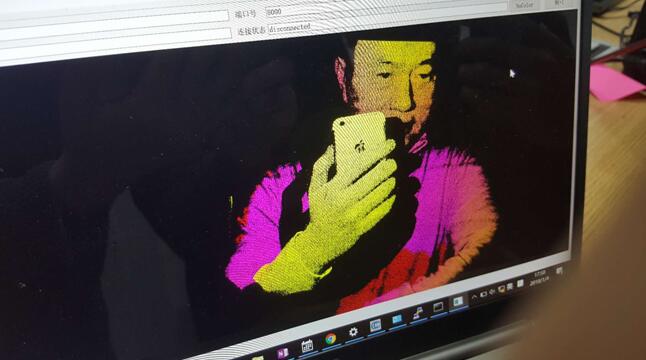This screenshot has height=360, width=646.
Task: Open the taskbar clock and date
Action: pyautogui.click(x=540, y=276)
